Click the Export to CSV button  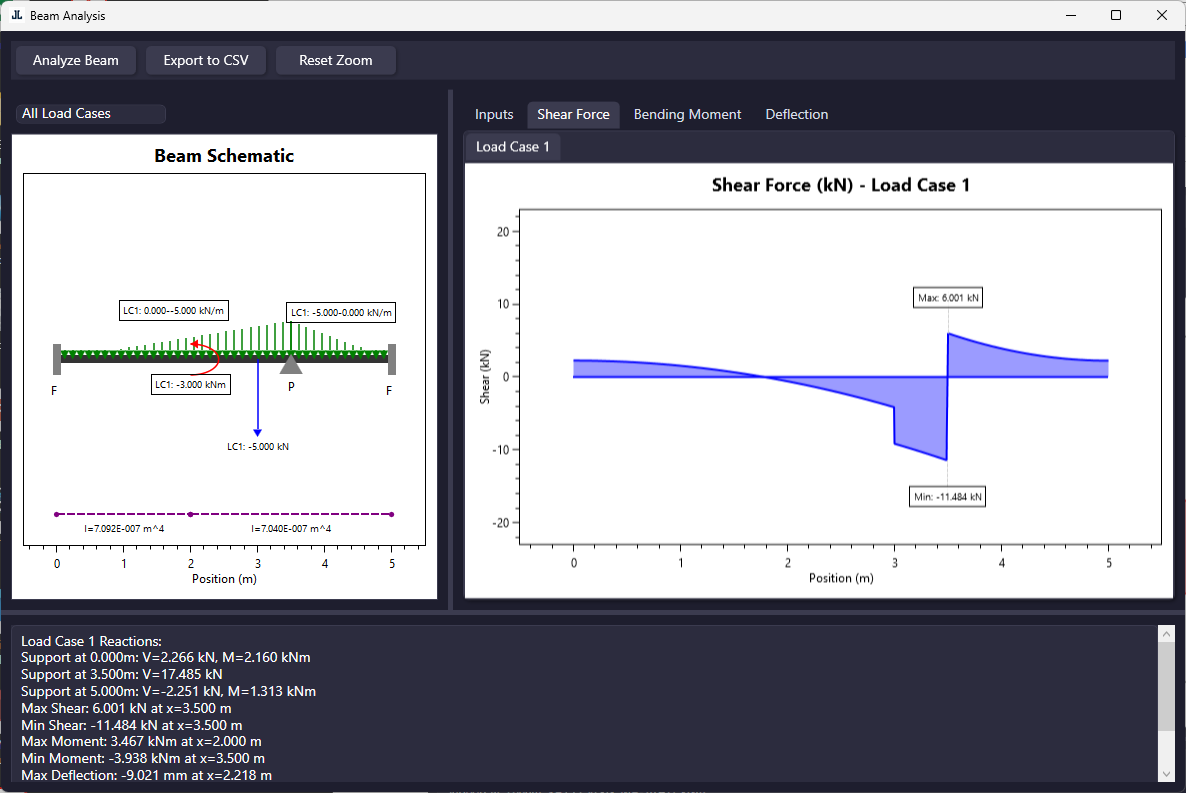(x=206, y=61)
